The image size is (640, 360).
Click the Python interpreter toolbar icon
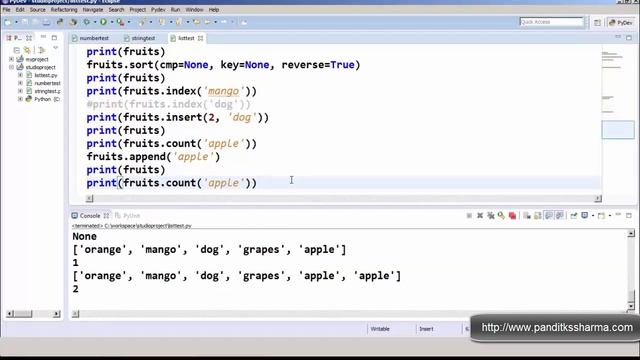click(60, 22)
